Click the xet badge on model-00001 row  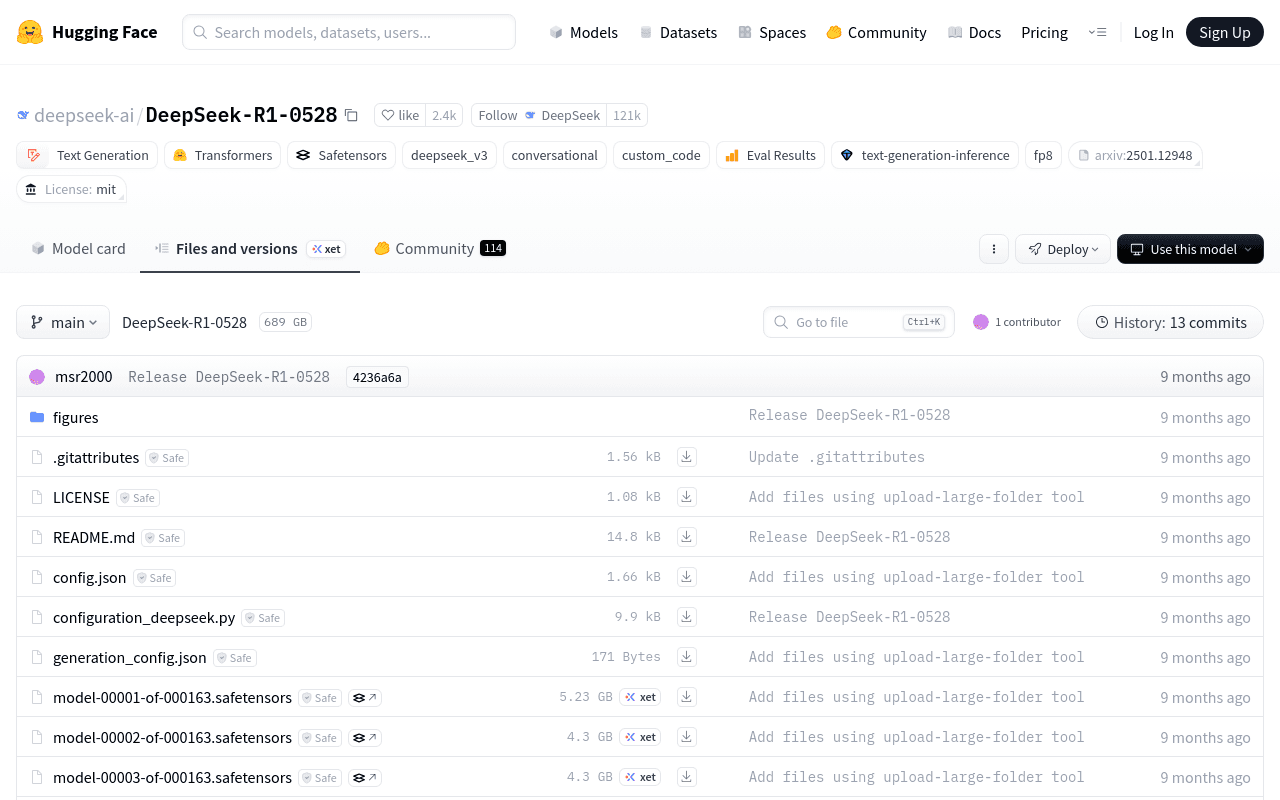tap(640, 697)
